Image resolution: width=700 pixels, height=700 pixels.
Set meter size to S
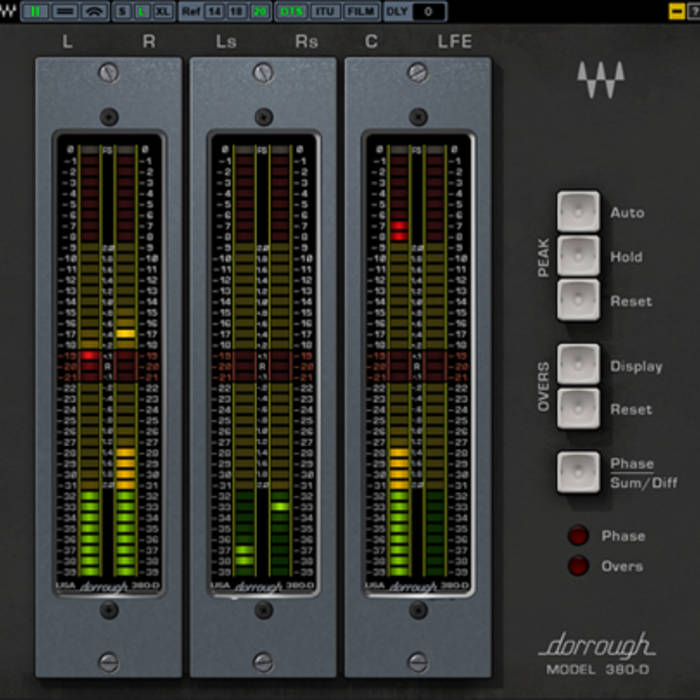123,11
